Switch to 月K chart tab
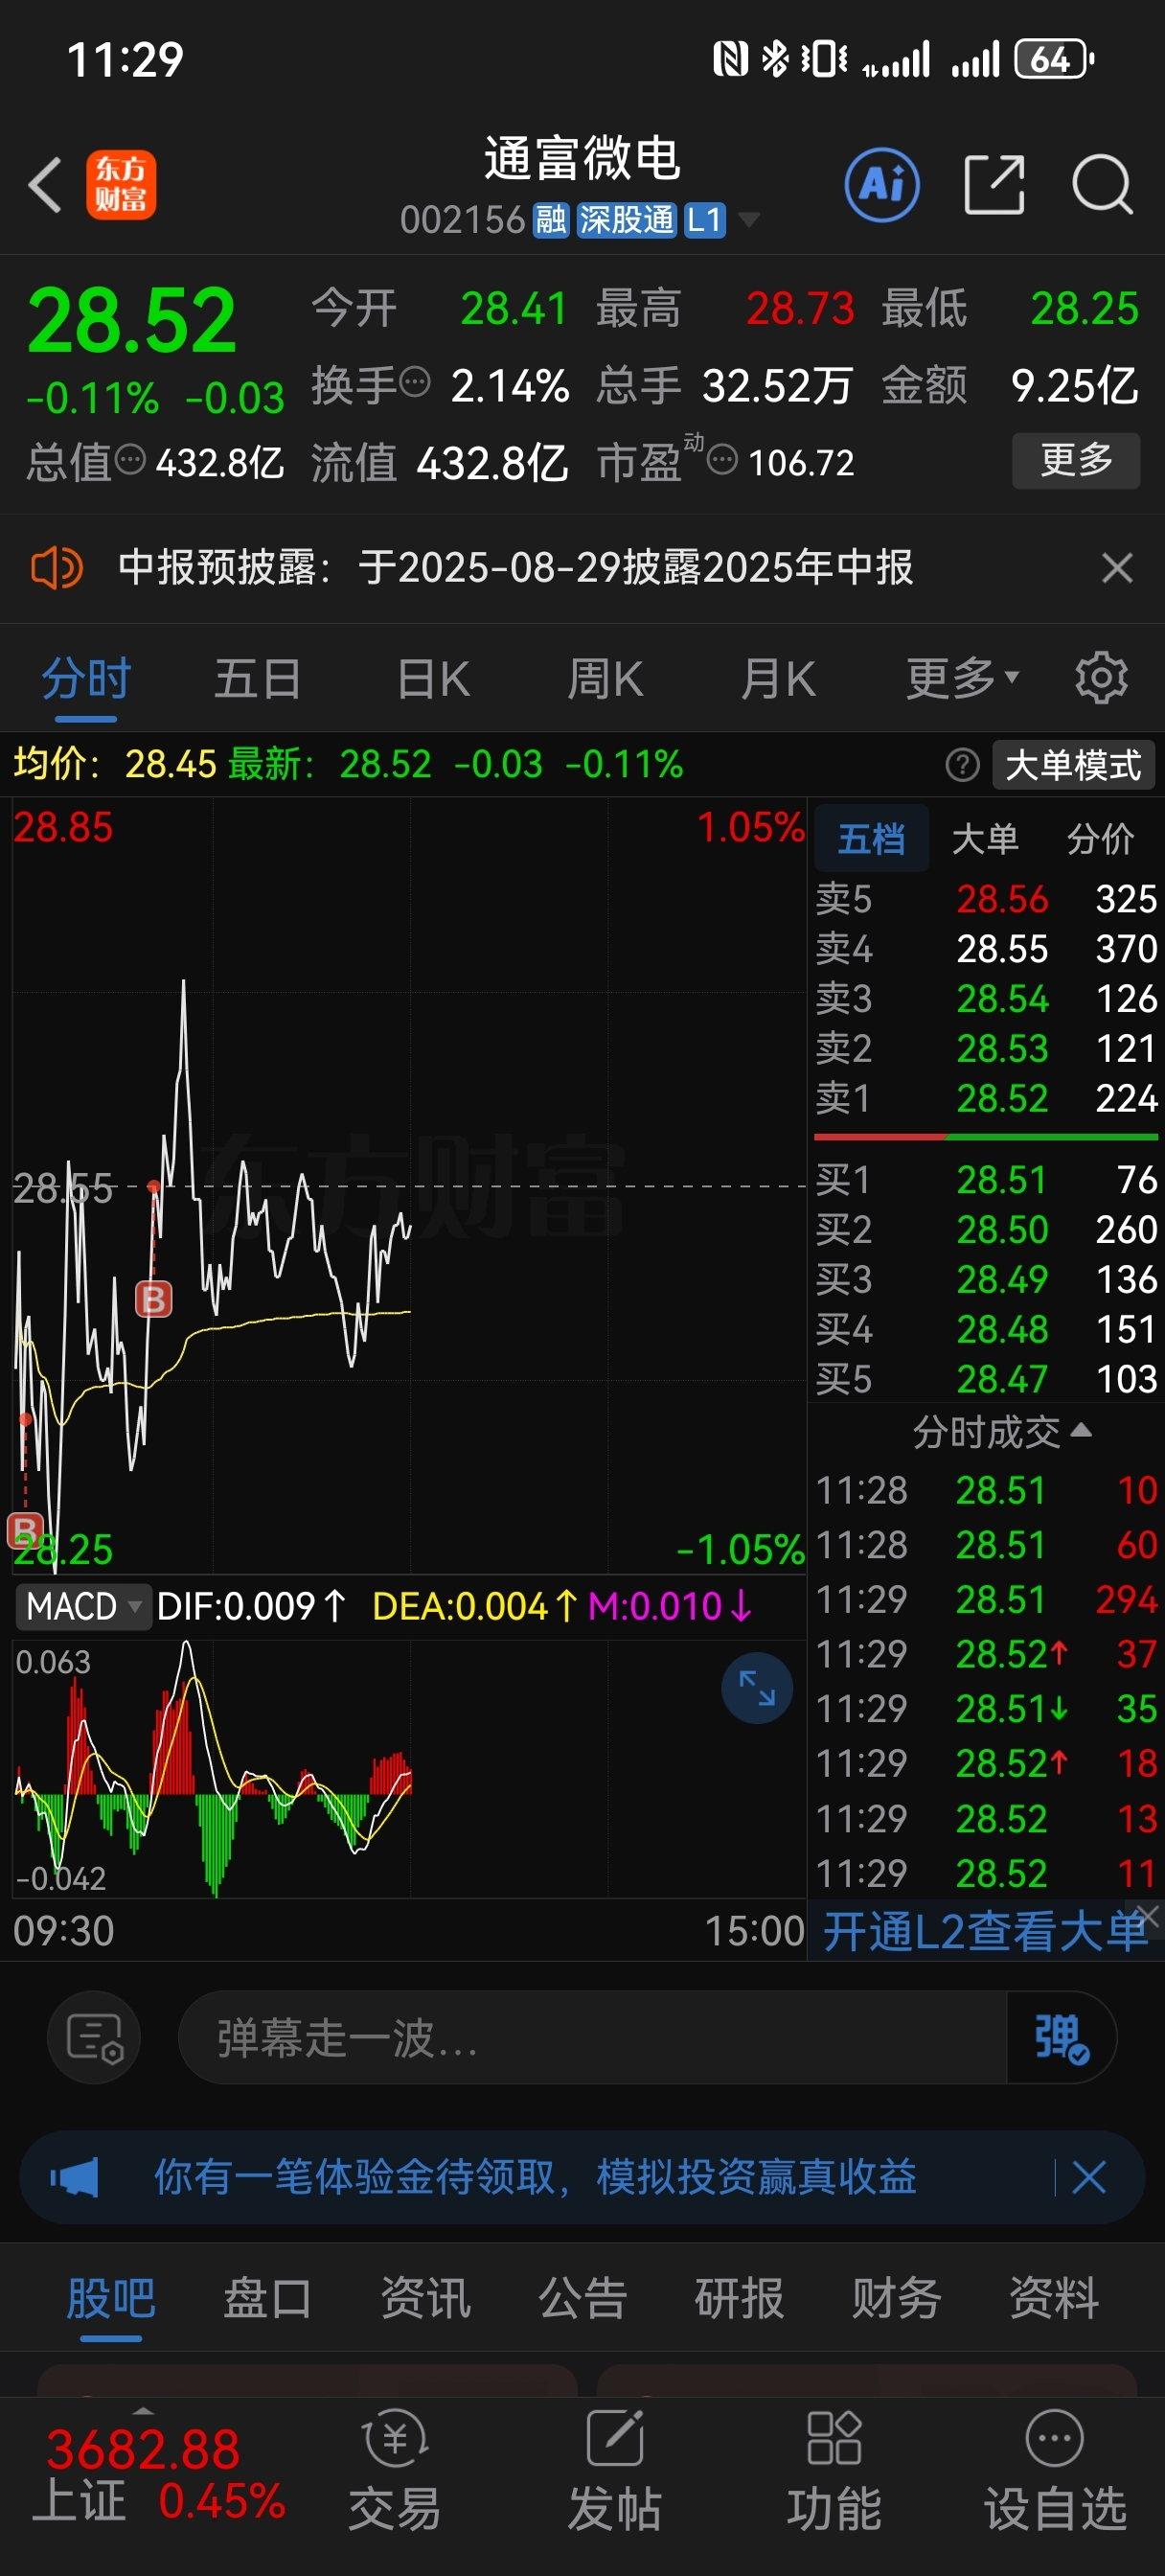 click(778, 678)
